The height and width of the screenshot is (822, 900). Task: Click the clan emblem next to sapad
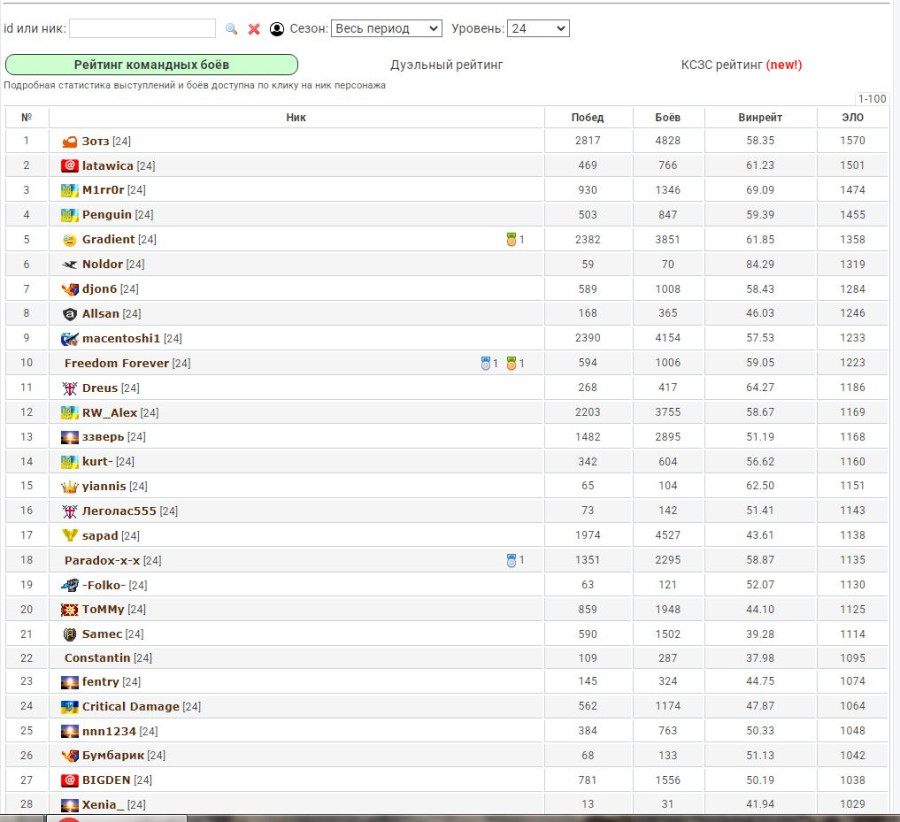(70, 536)
